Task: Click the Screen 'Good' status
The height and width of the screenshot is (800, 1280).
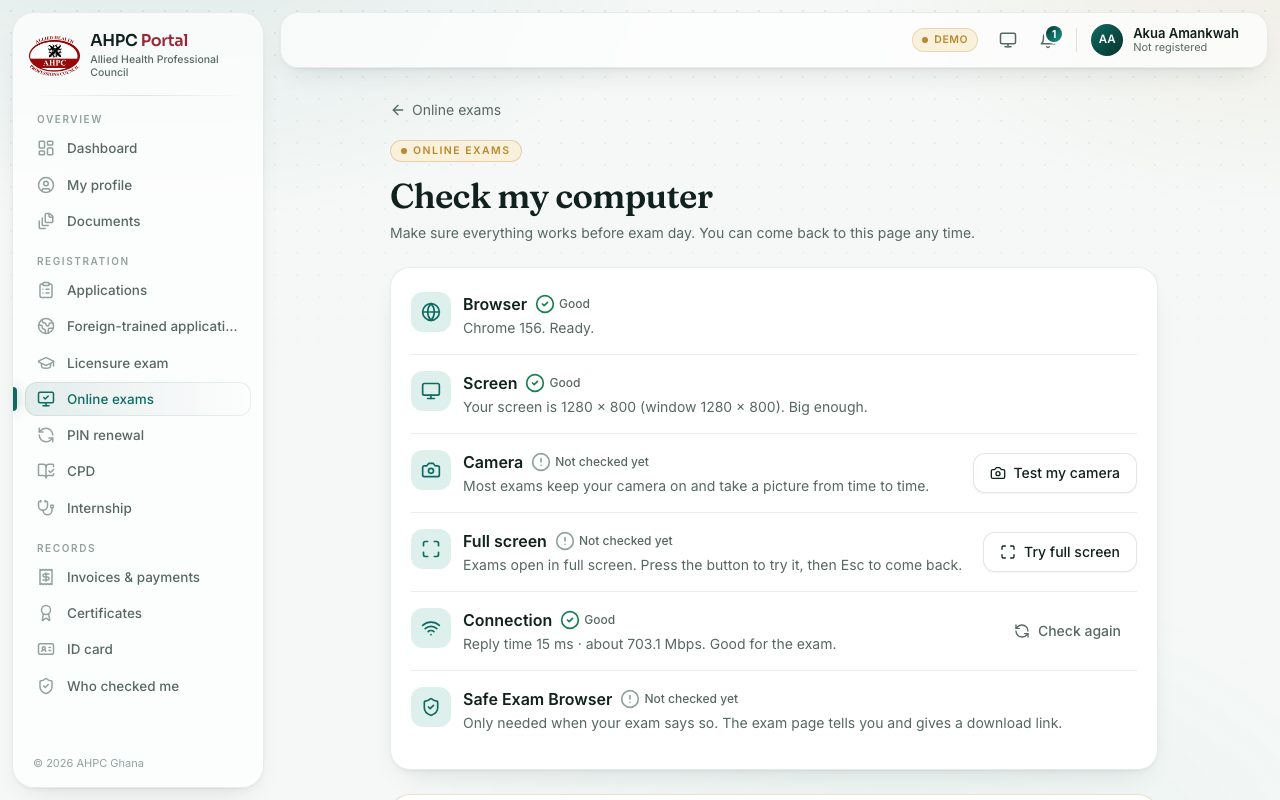Action: click(x=554, y=383)
